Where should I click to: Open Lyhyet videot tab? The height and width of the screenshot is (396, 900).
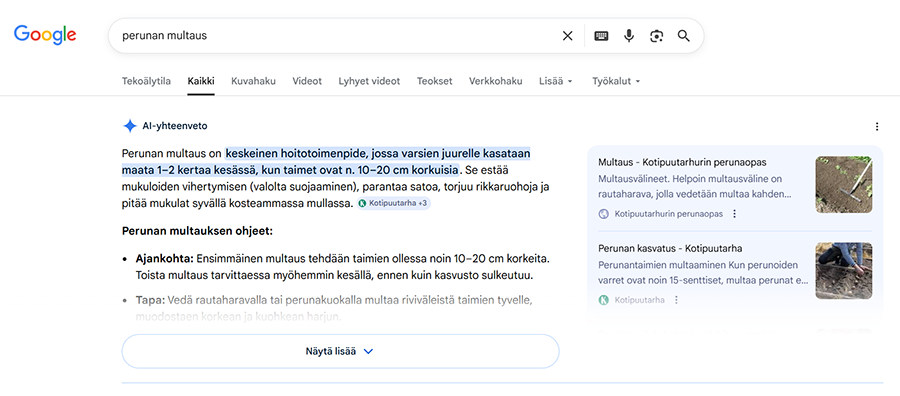pyautogui.click(x=369, y=81)
